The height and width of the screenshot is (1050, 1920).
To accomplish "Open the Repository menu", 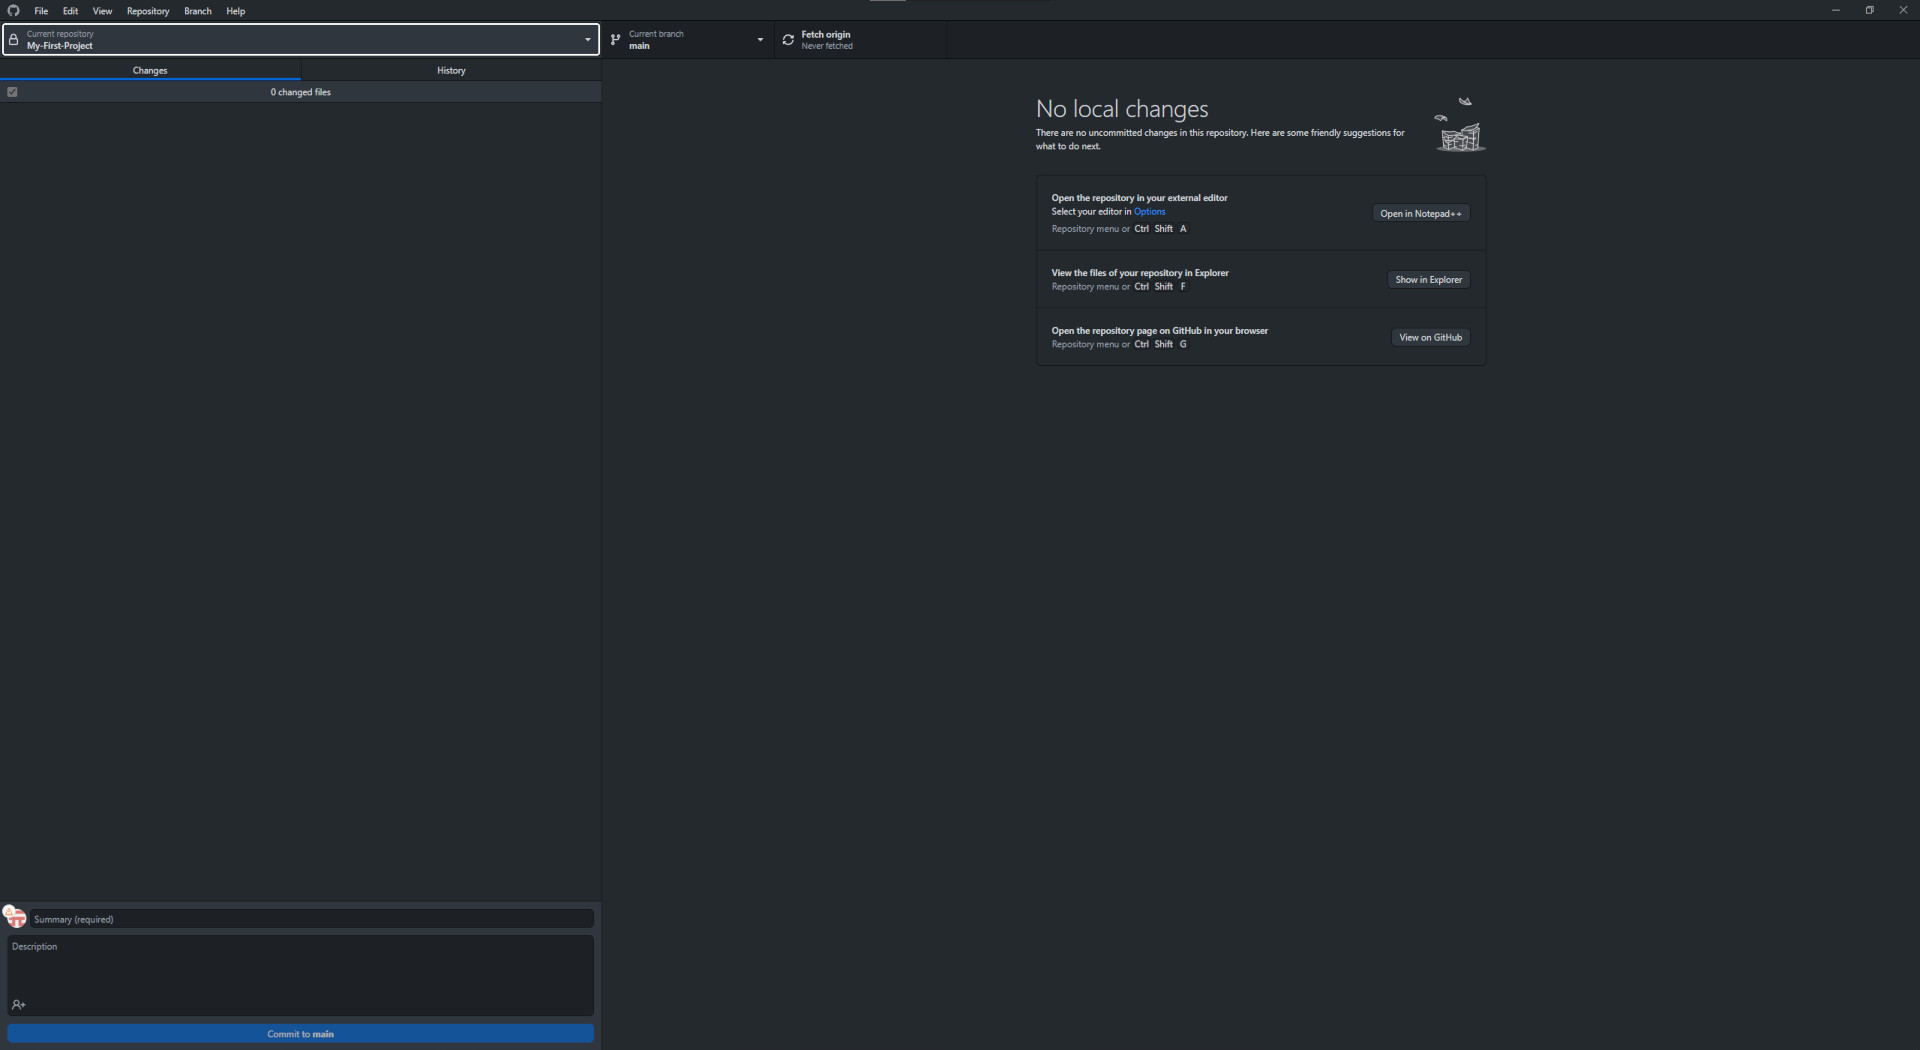I will click(148, 11).
